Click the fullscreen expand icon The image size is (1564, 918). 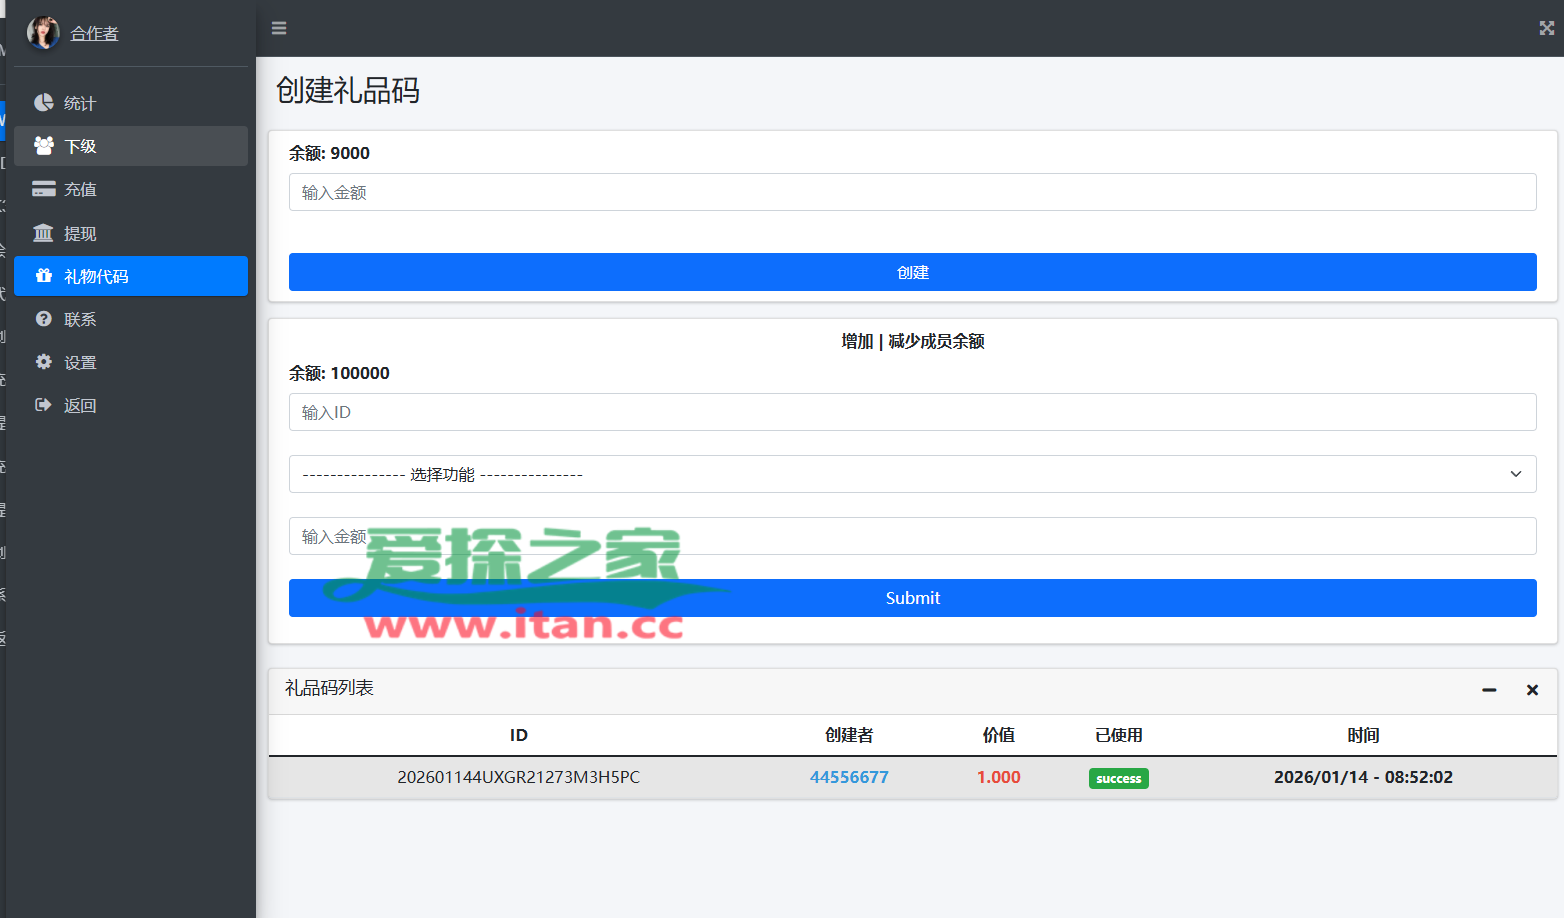pyautogui.click(x=1546, y=28)
